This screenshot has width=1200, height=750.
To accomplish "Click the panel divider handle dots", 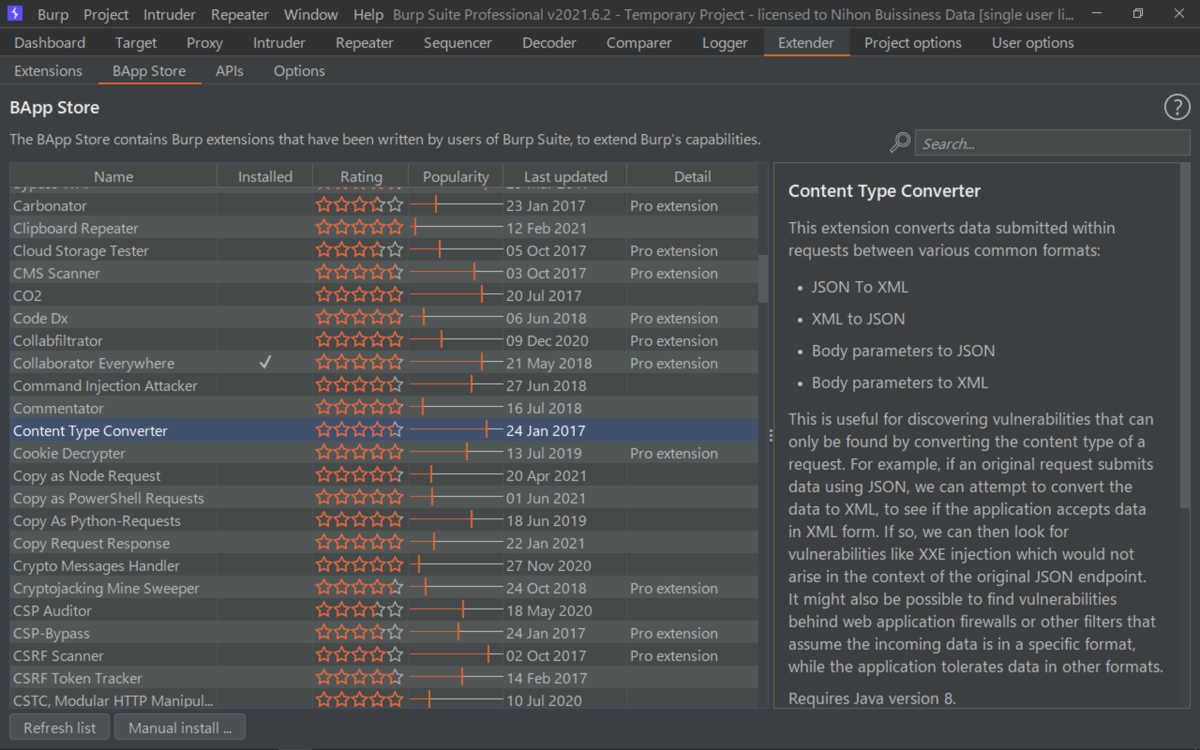I will (770, 436).
